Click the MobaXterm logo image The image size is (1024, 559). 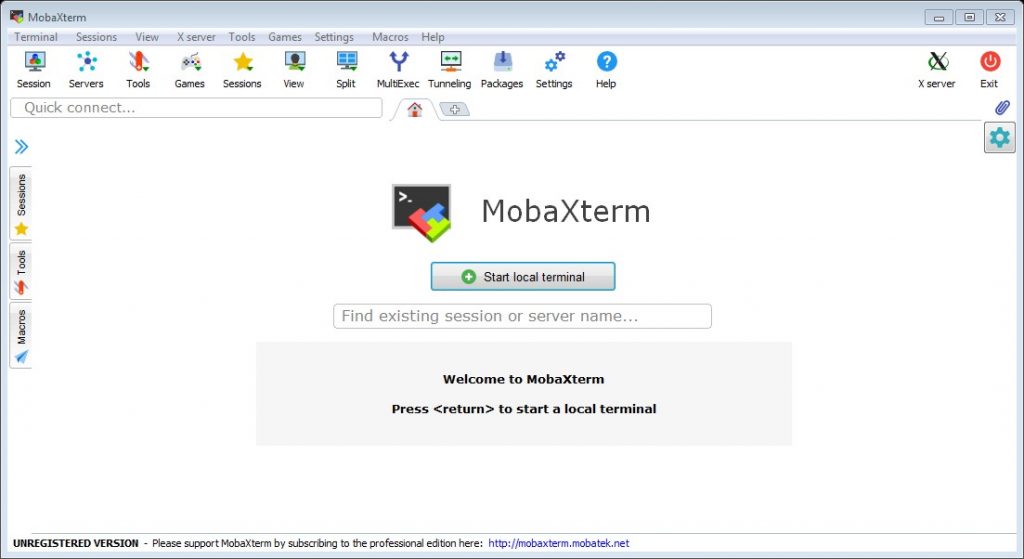pos(421,213)
